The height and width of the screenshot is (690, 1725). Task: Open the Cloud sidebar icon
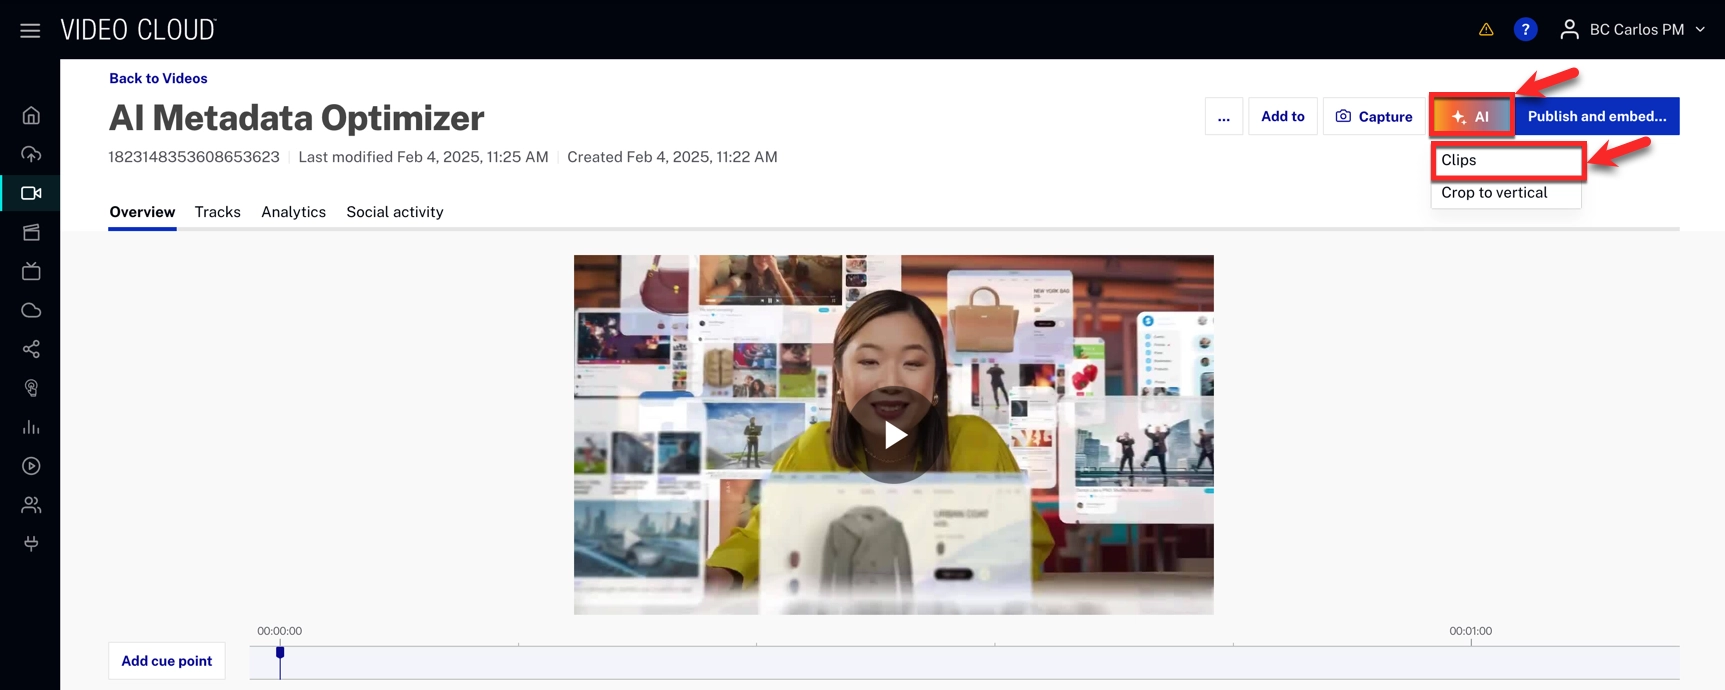pyautogui.click(x=31, y=310)
